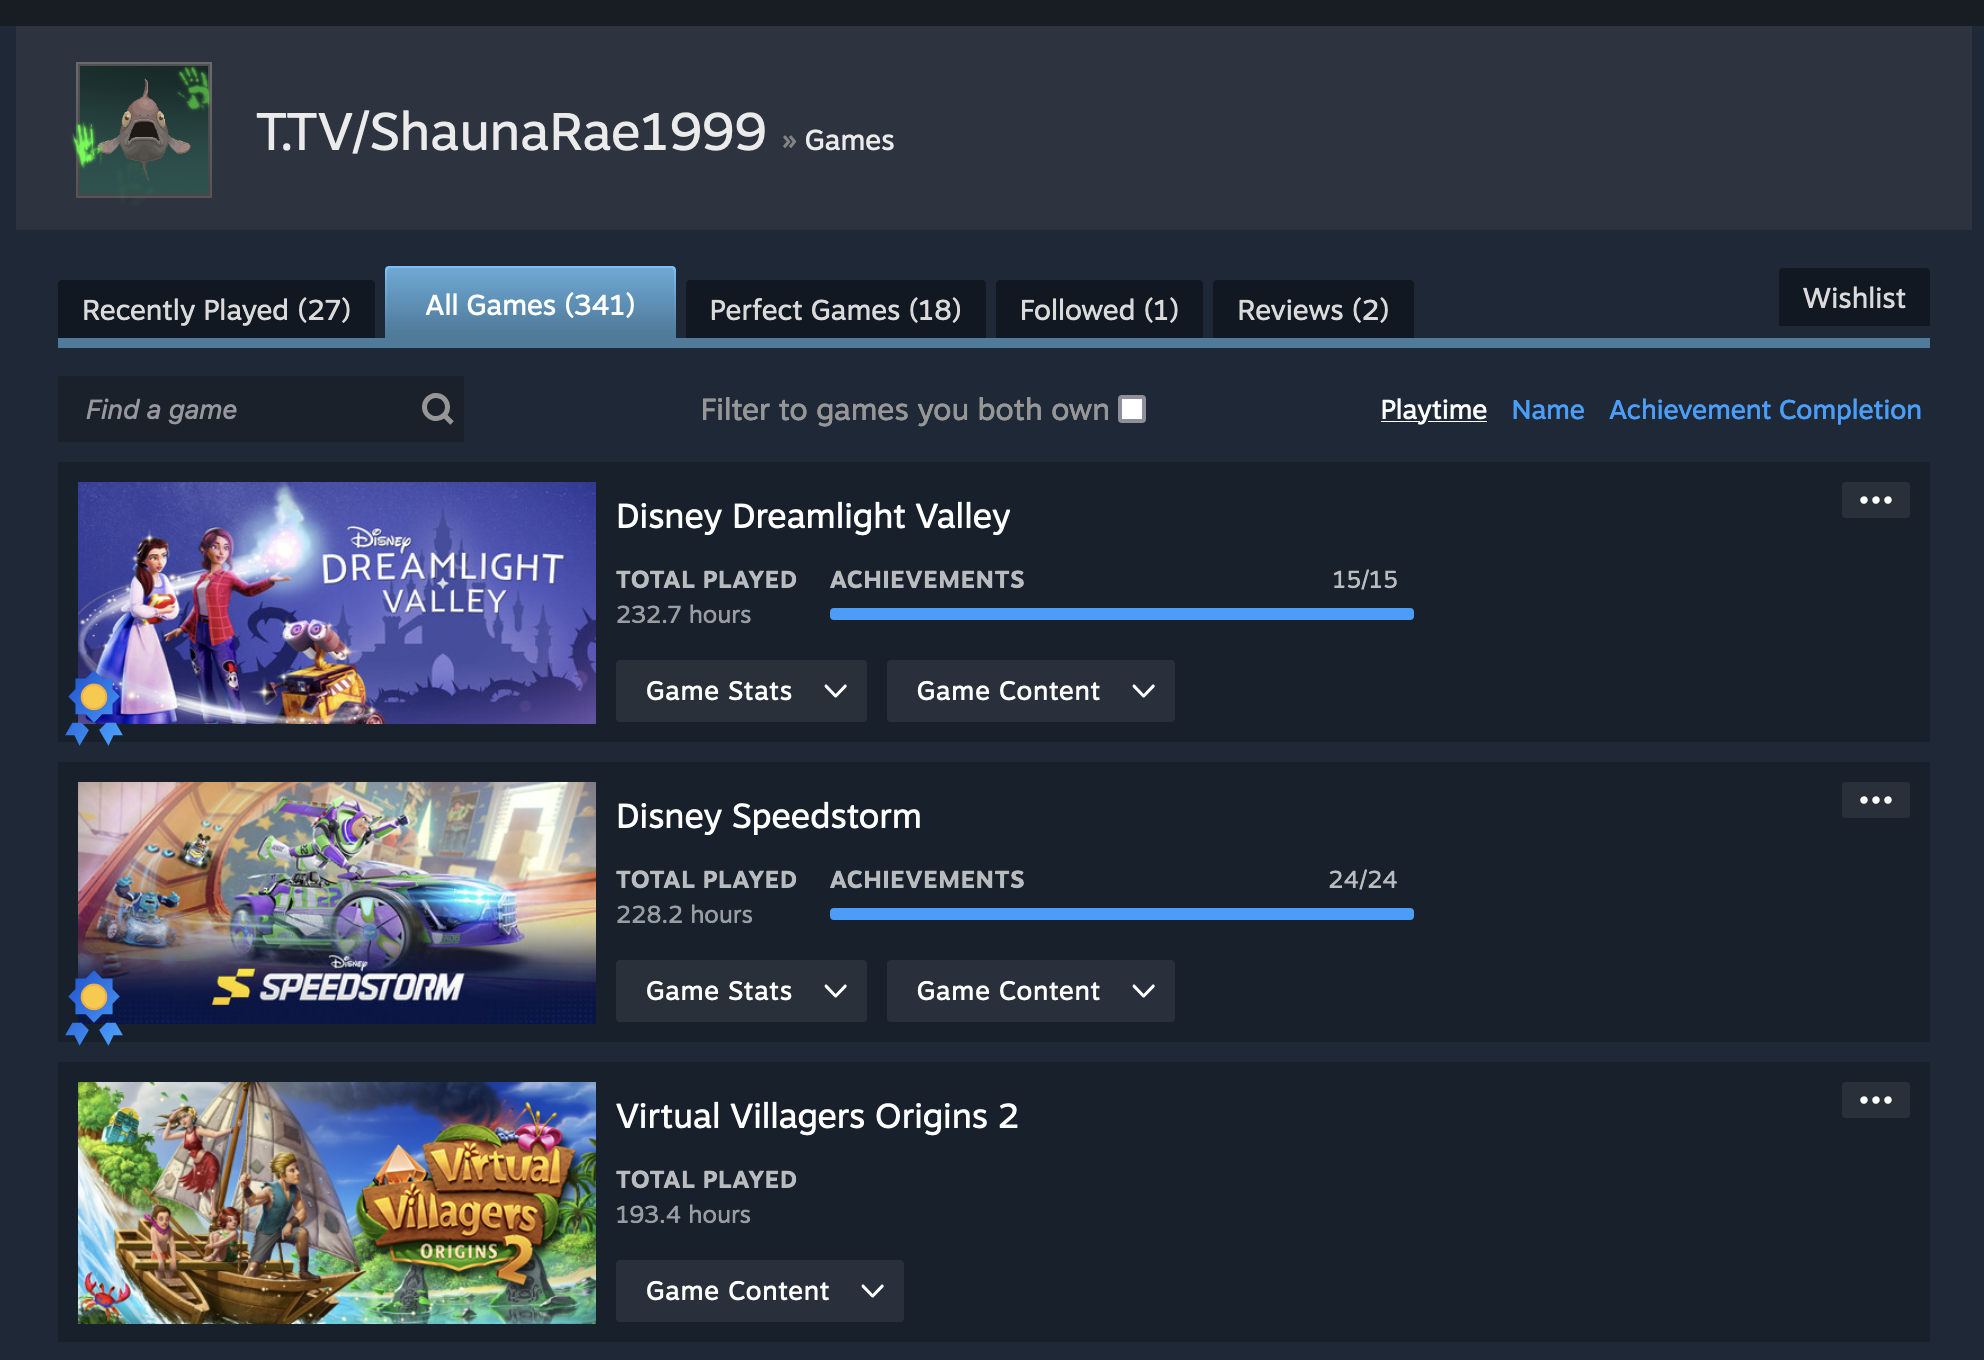Sort games by Playtime
The width and height of the screenshot is (1984, 1360).
(x=1433, y=409)
